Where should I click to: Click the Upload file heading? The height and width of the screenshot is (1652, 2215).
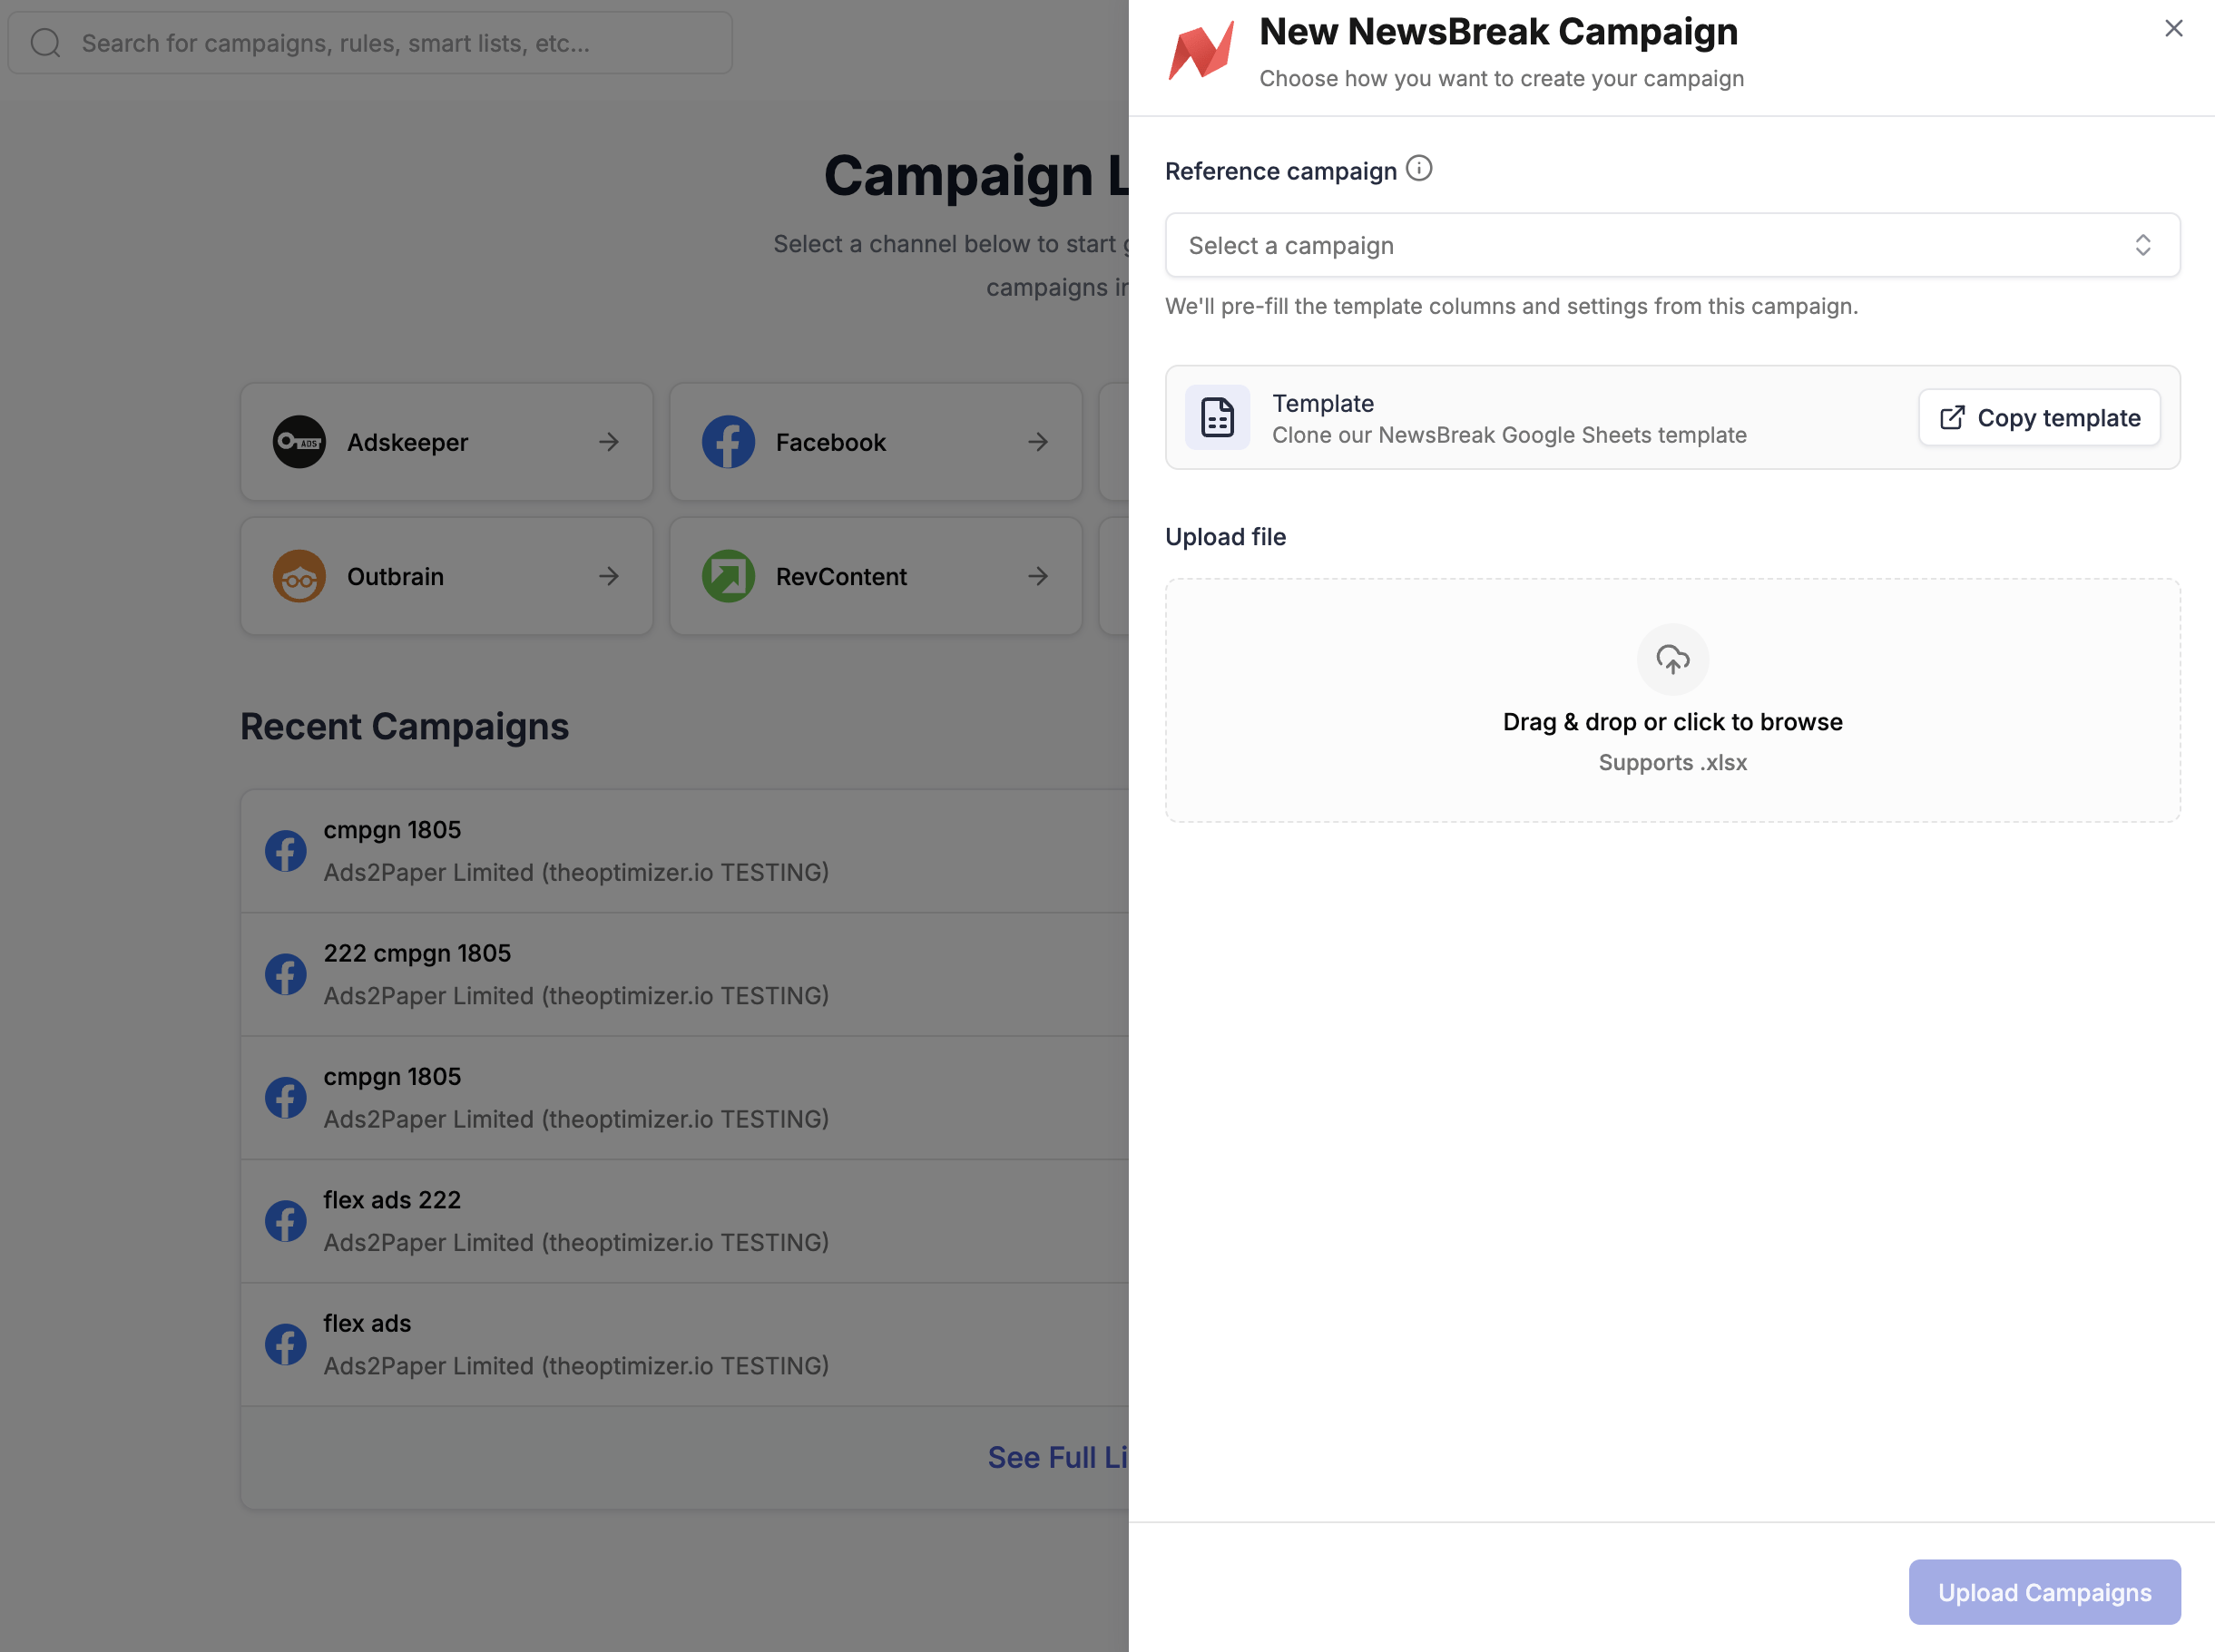[1225, 537]
